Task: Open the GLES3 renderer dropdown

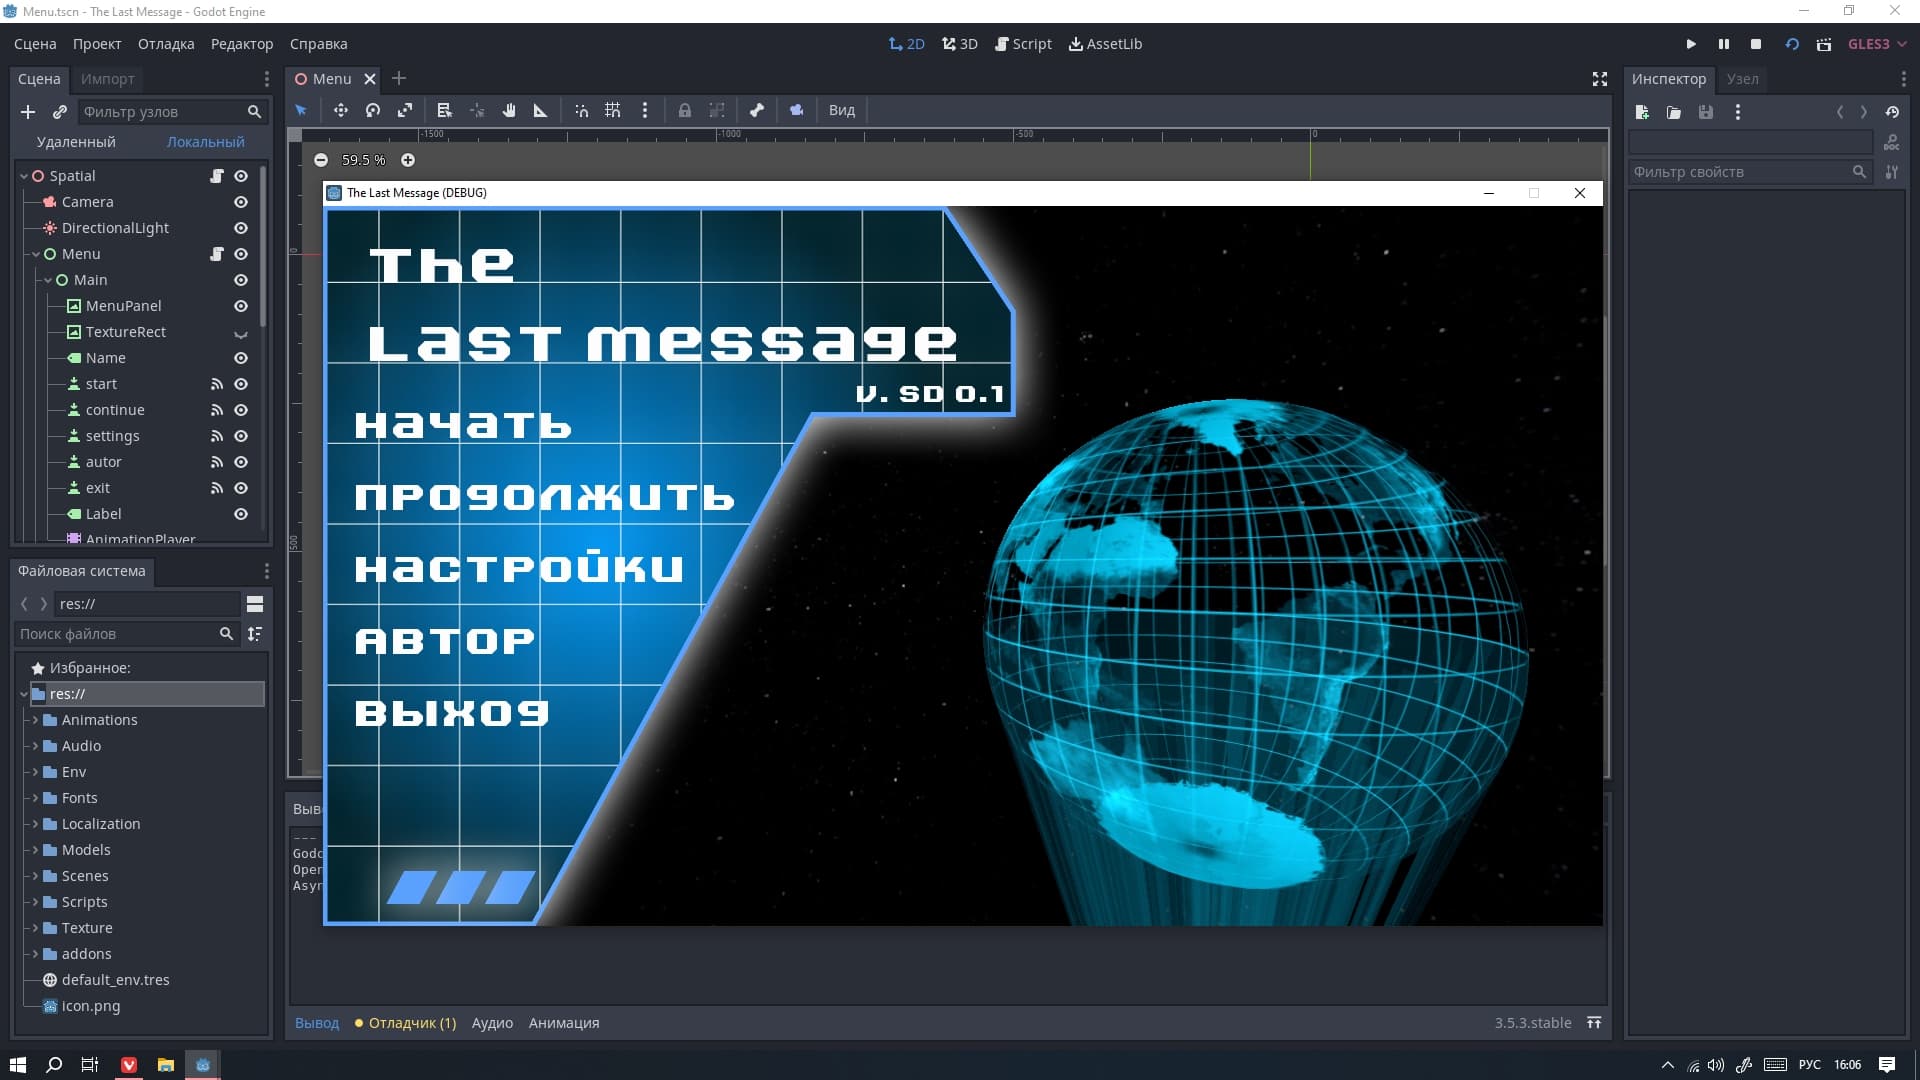Action: pos(1877,44)
